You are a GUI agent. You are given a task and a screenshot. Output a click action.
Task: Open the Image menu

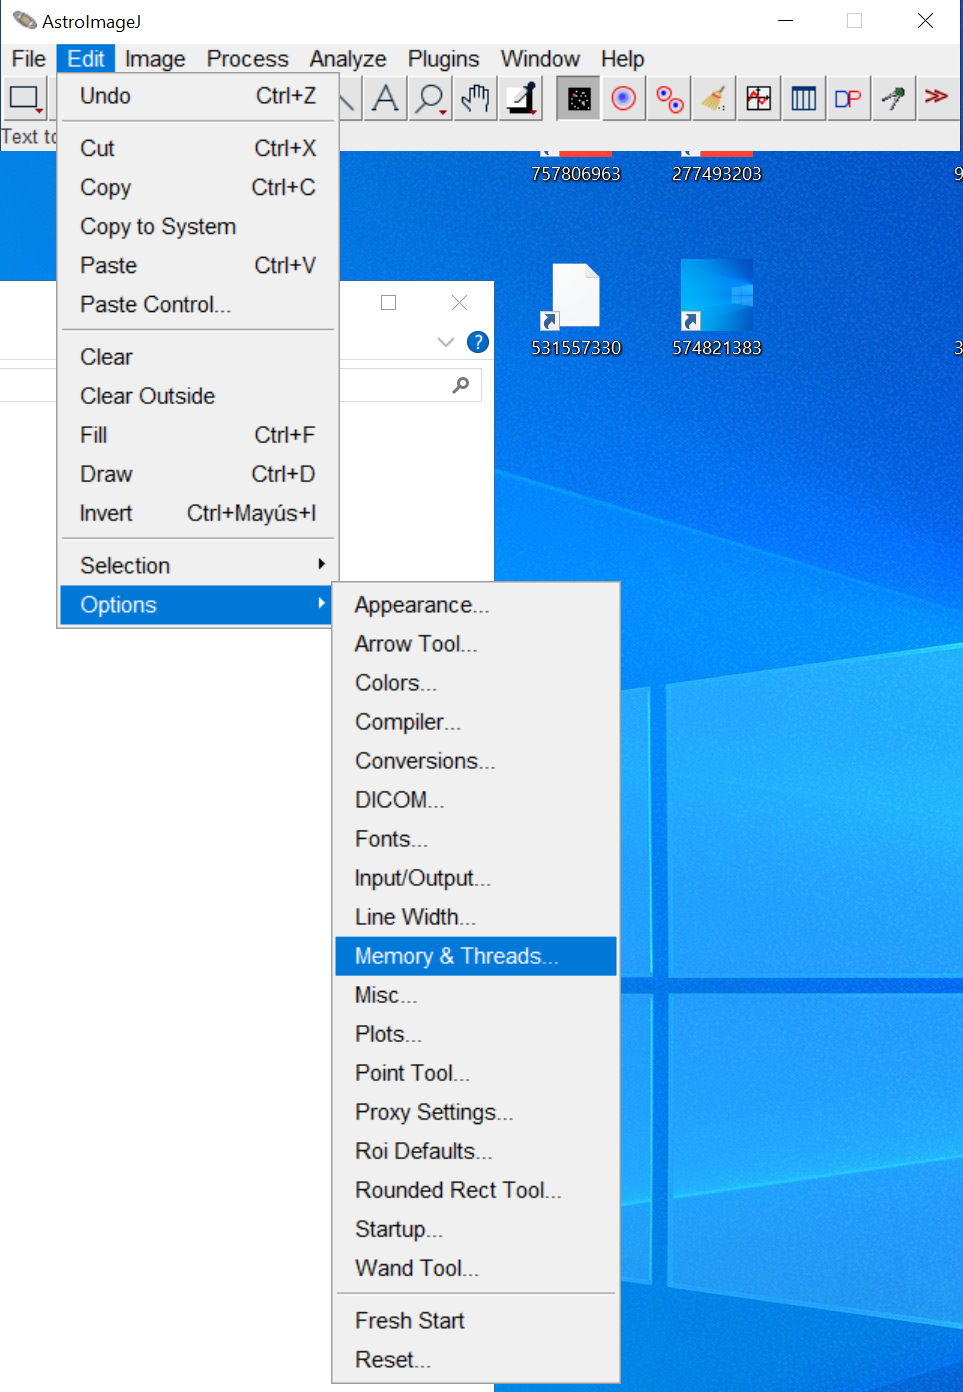point(155,59)
